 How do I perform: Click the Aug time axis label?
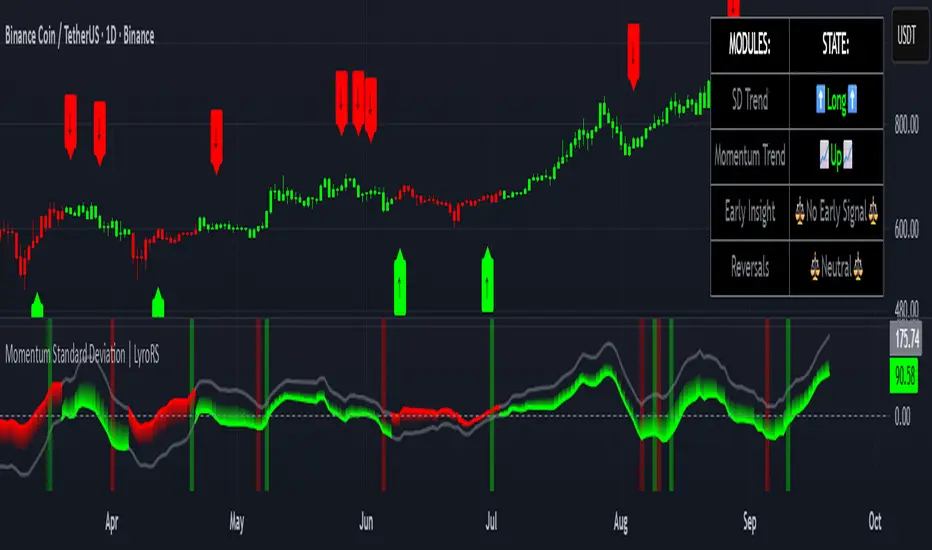[x=621, y=522]
